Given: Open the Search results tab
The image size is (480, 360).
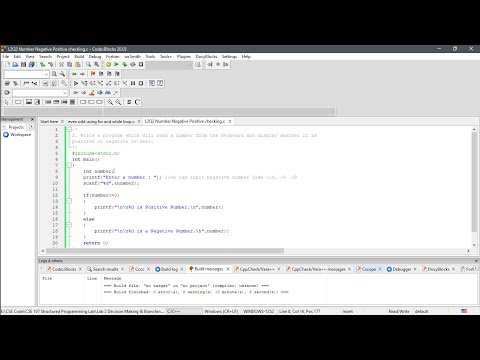Looking at the screenshot, I should tap(105, 269).
